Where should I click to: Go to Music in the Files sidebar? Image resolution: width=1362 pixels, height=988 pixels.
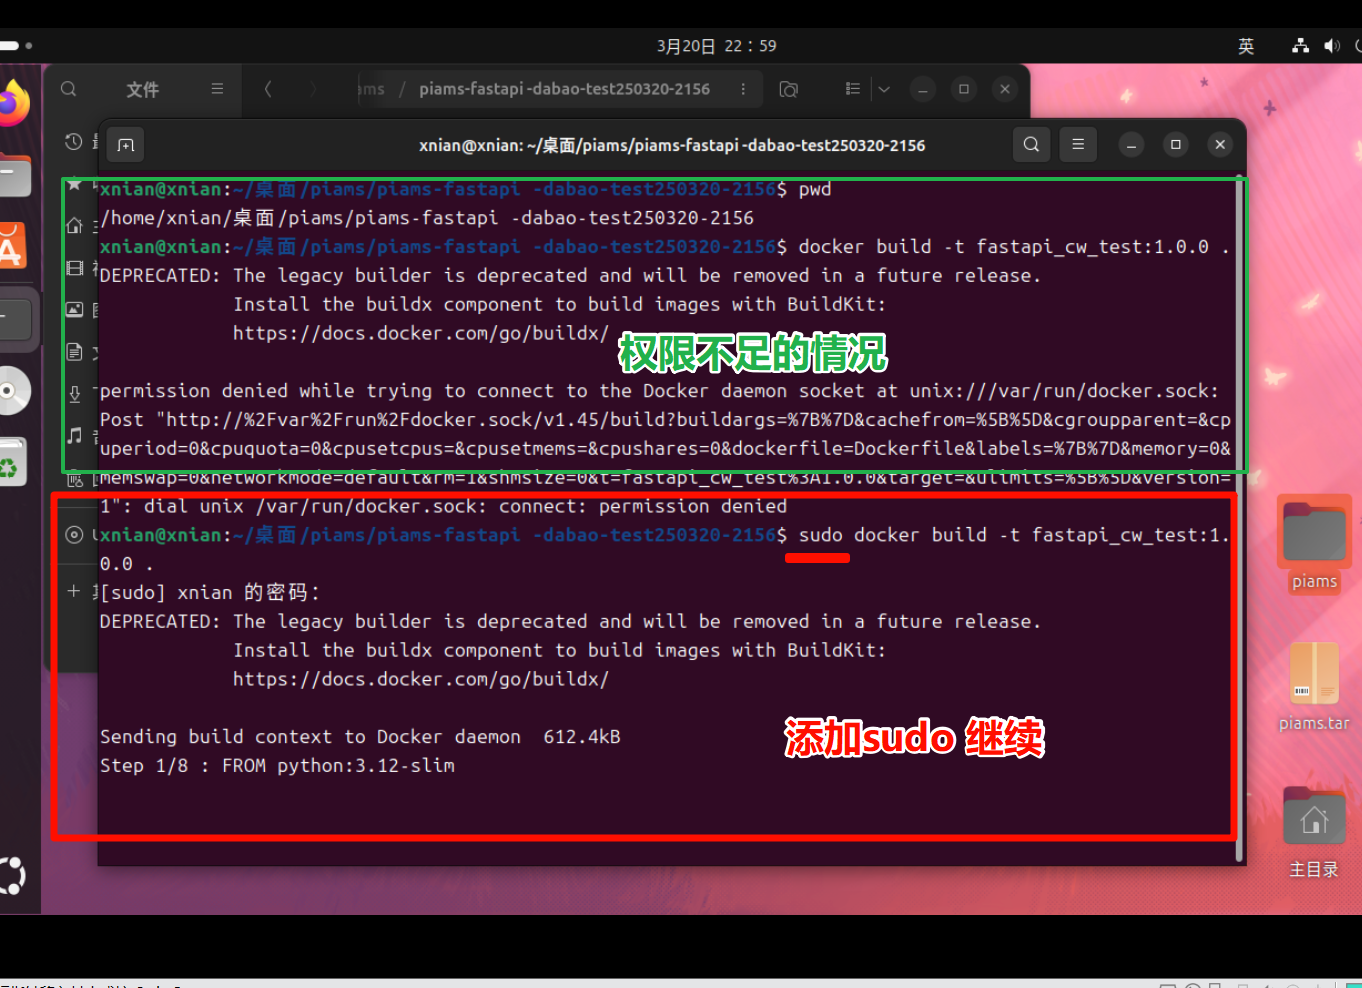pyautogui.click(x=74, y=435)
